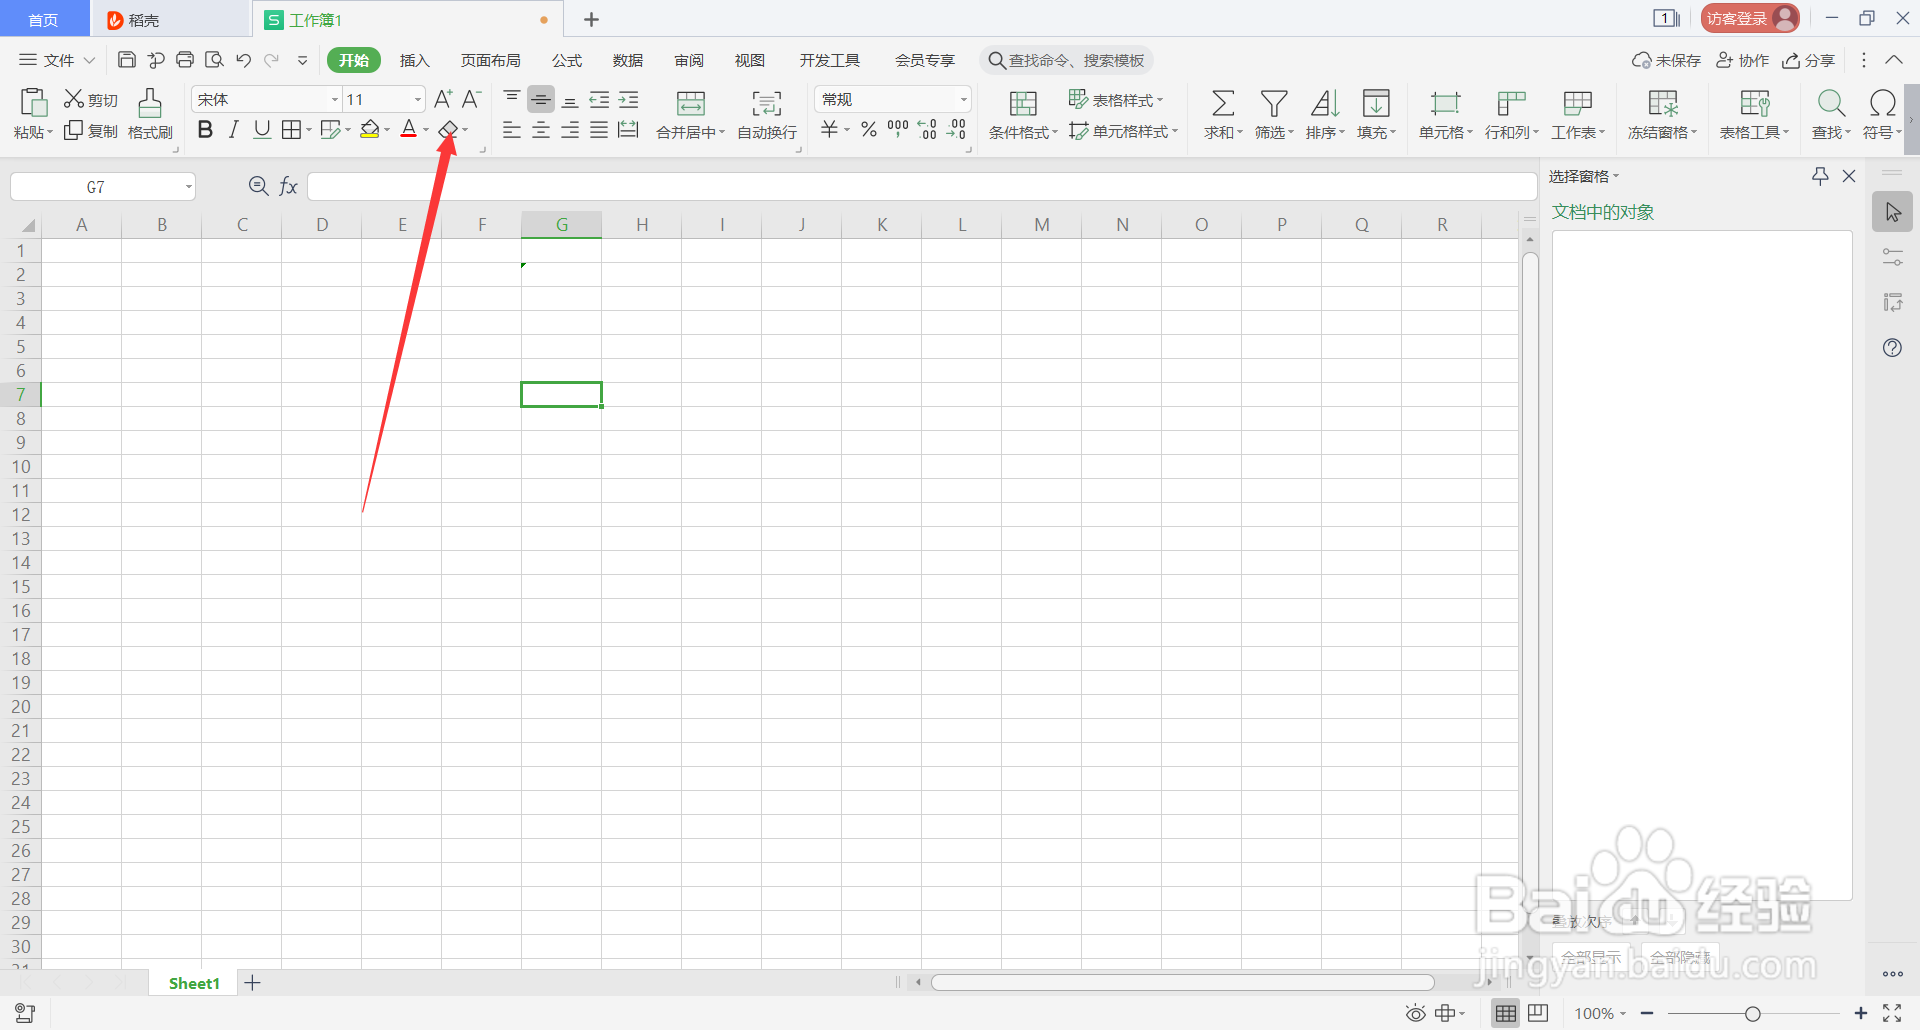Click the Paste clipboard icon

pos(33,103)
